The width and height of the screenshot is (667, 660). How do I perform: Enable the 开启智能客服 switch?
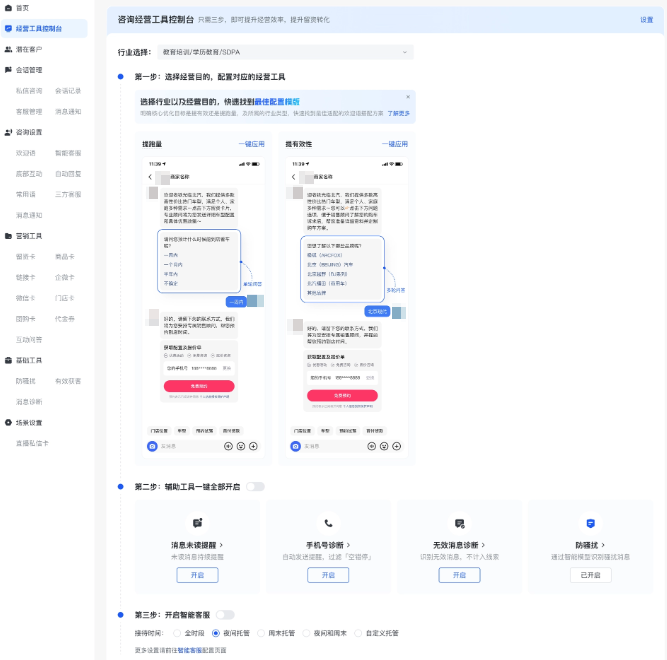225,615
